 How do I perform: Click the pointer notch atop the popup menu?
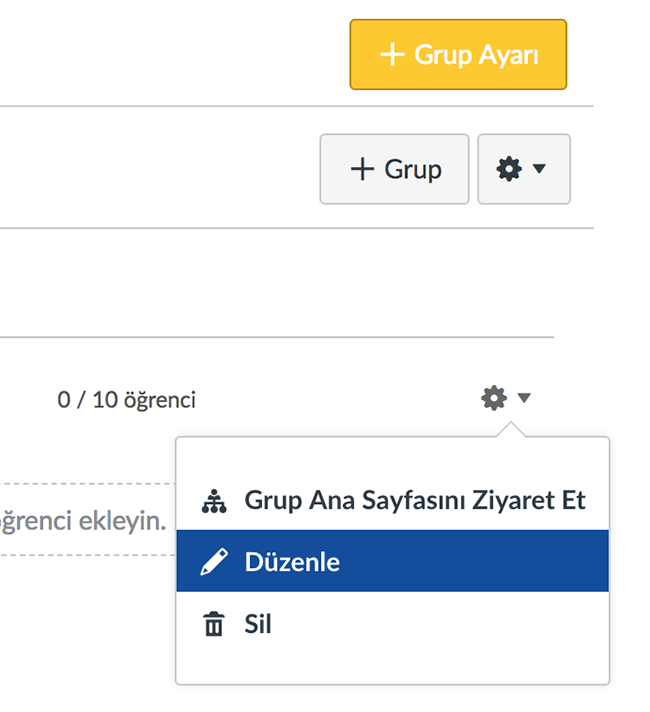coord(511,430)
